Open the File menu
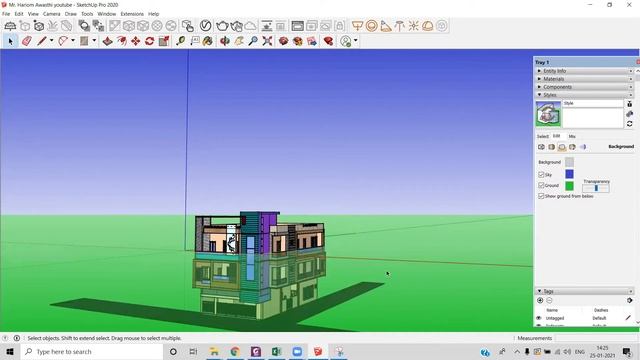 tap(6, 14)
